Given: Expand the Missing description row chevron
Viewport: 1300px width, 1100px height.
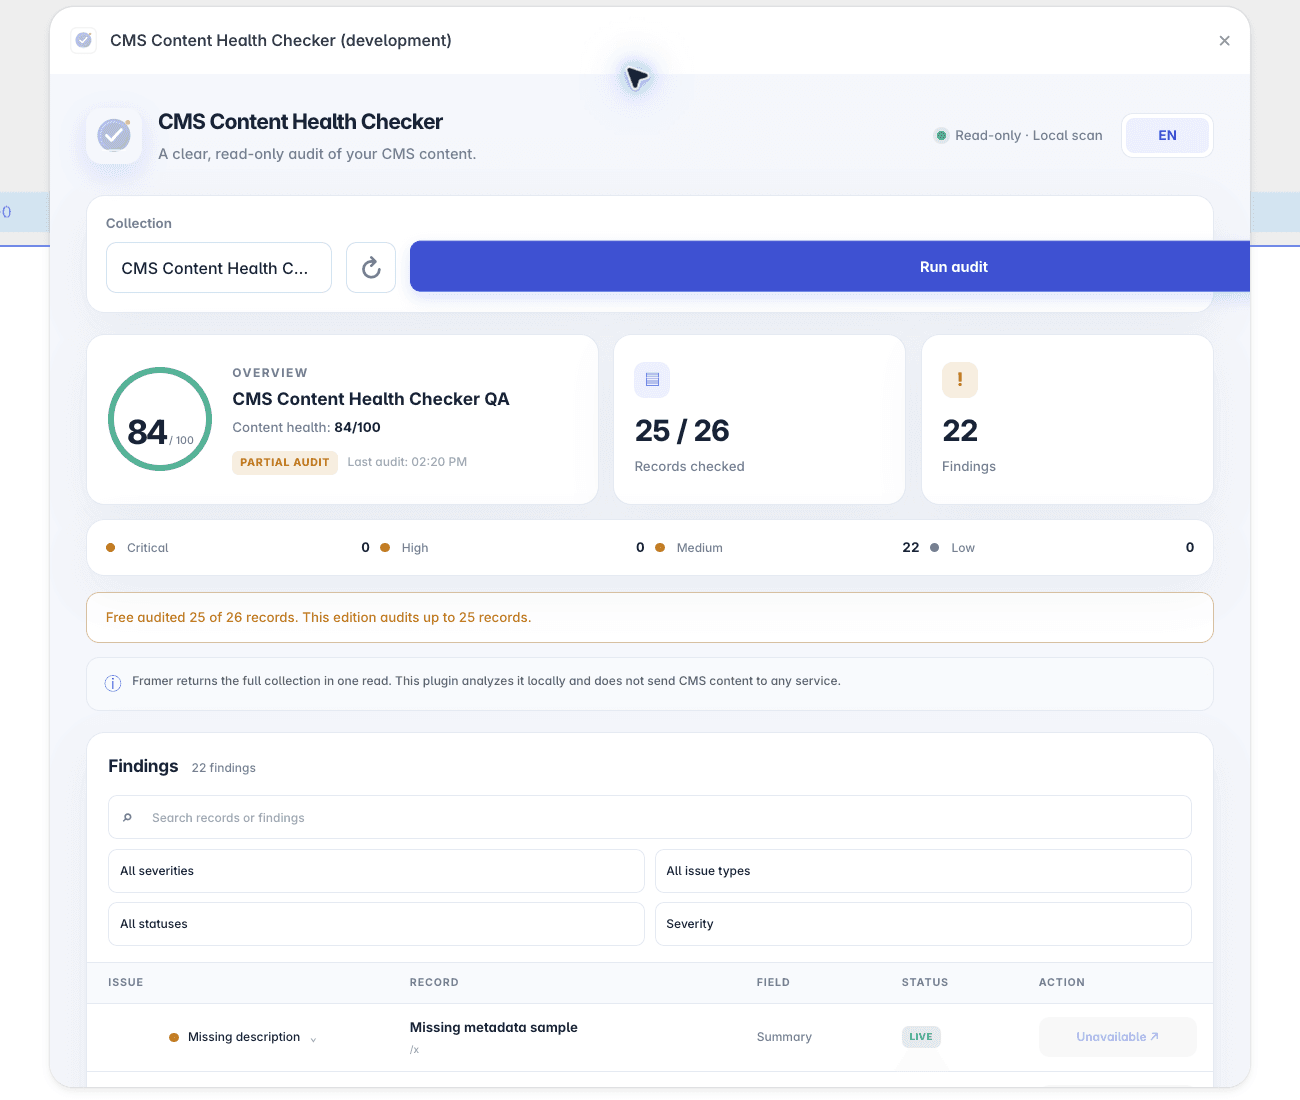Looking at the screenshot, I should pyautogui.click(x=313, y=1039).
